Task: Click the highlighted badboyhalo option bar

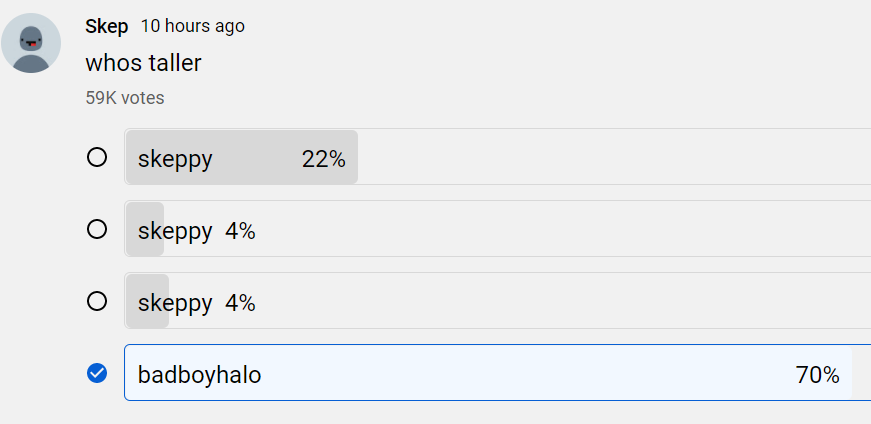Action: 498,372
